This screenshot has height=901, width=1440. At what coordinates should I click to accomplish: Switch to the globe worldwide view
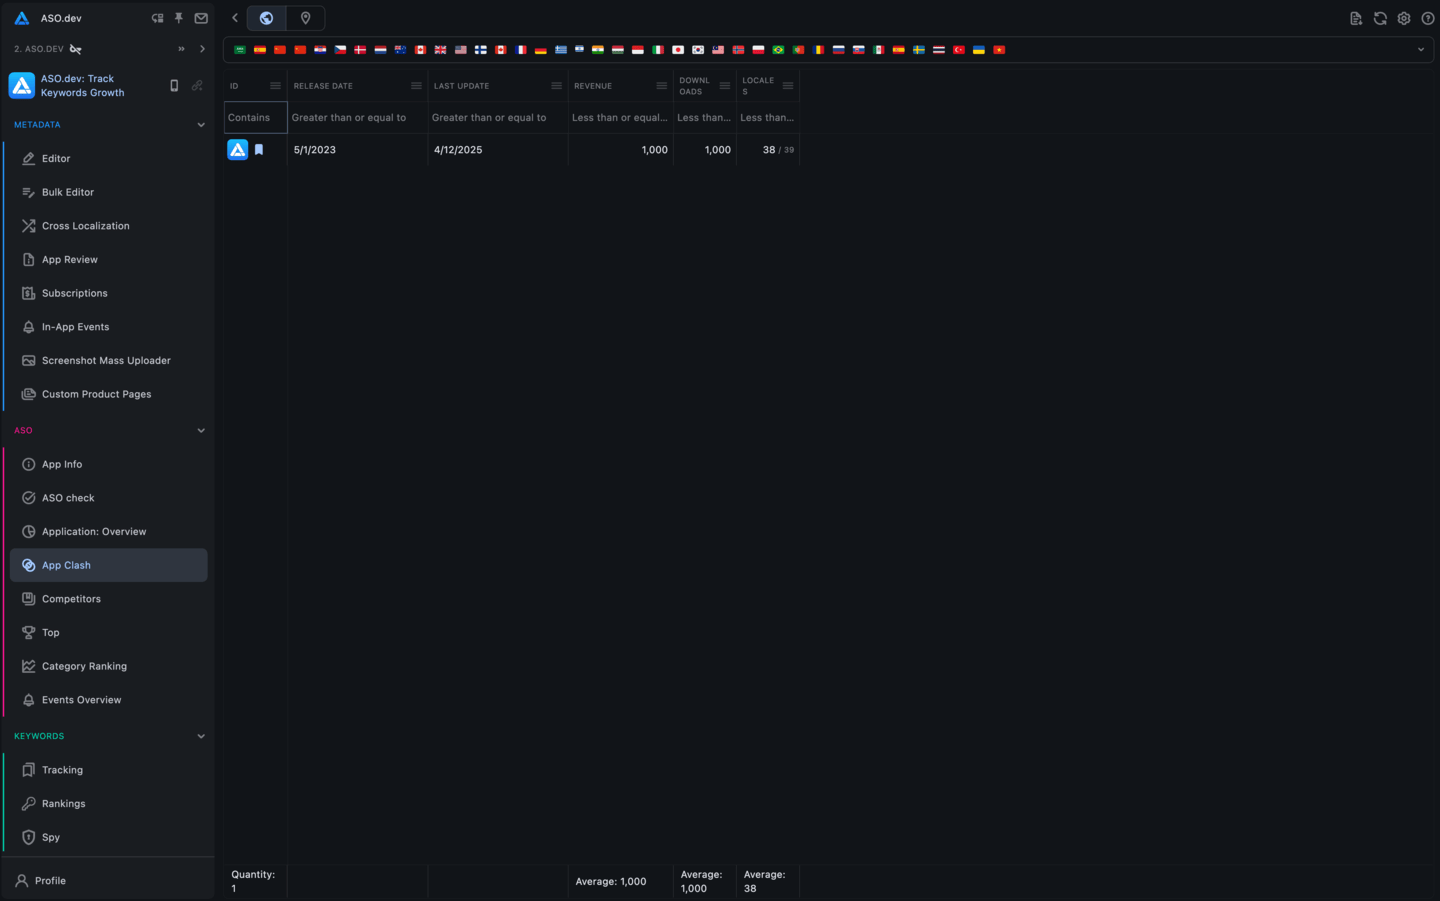pos(266,18)
